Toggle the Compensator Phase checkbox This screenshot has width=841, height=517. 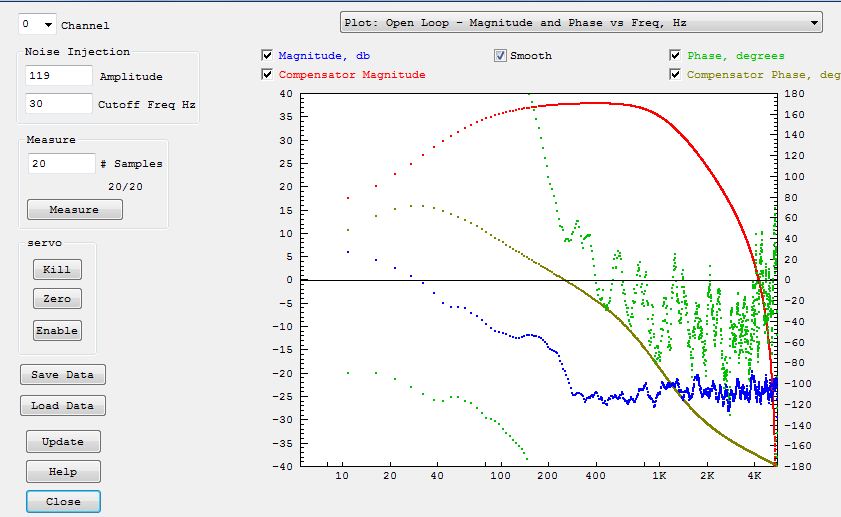[x=676, y=74]
